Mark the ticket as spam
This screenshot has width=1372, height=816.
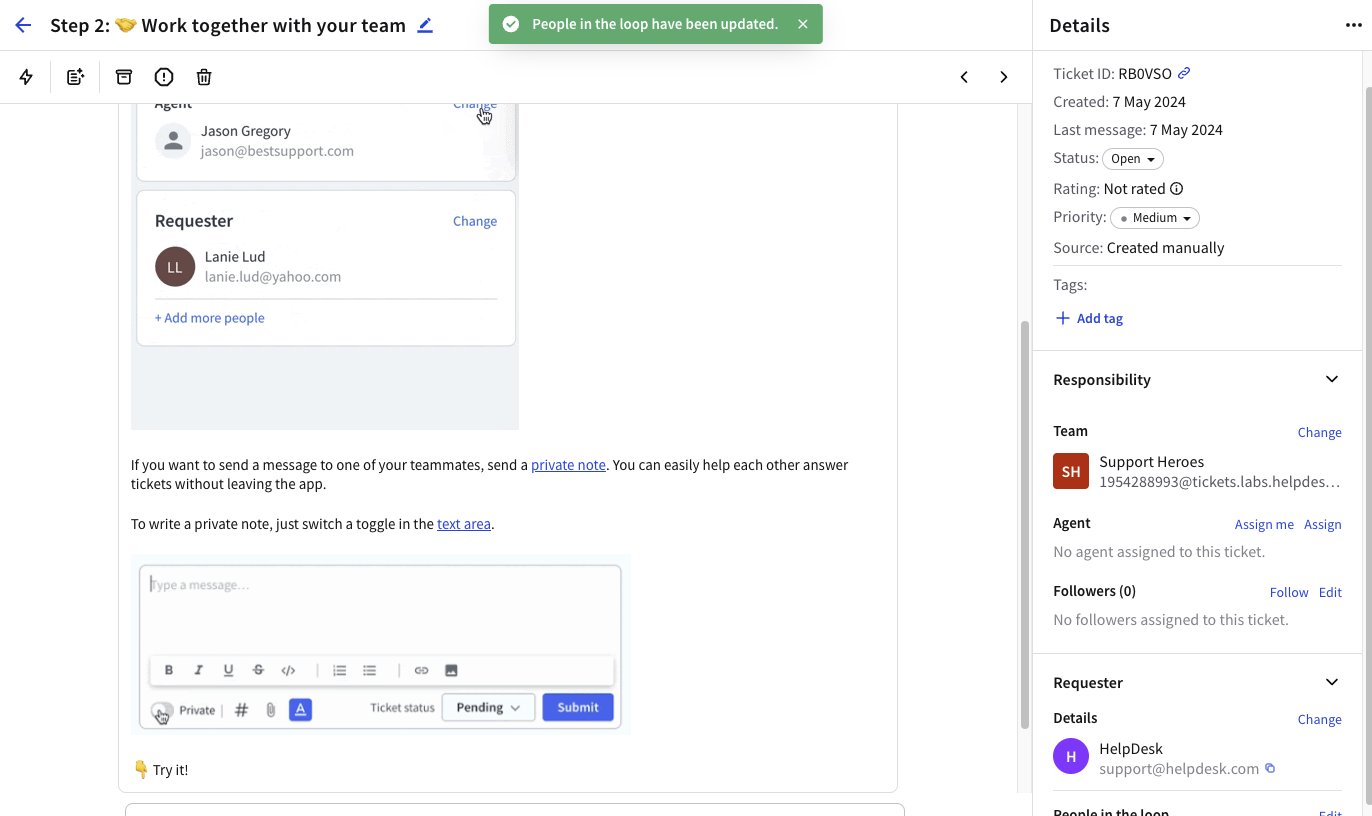click(164, 77)
